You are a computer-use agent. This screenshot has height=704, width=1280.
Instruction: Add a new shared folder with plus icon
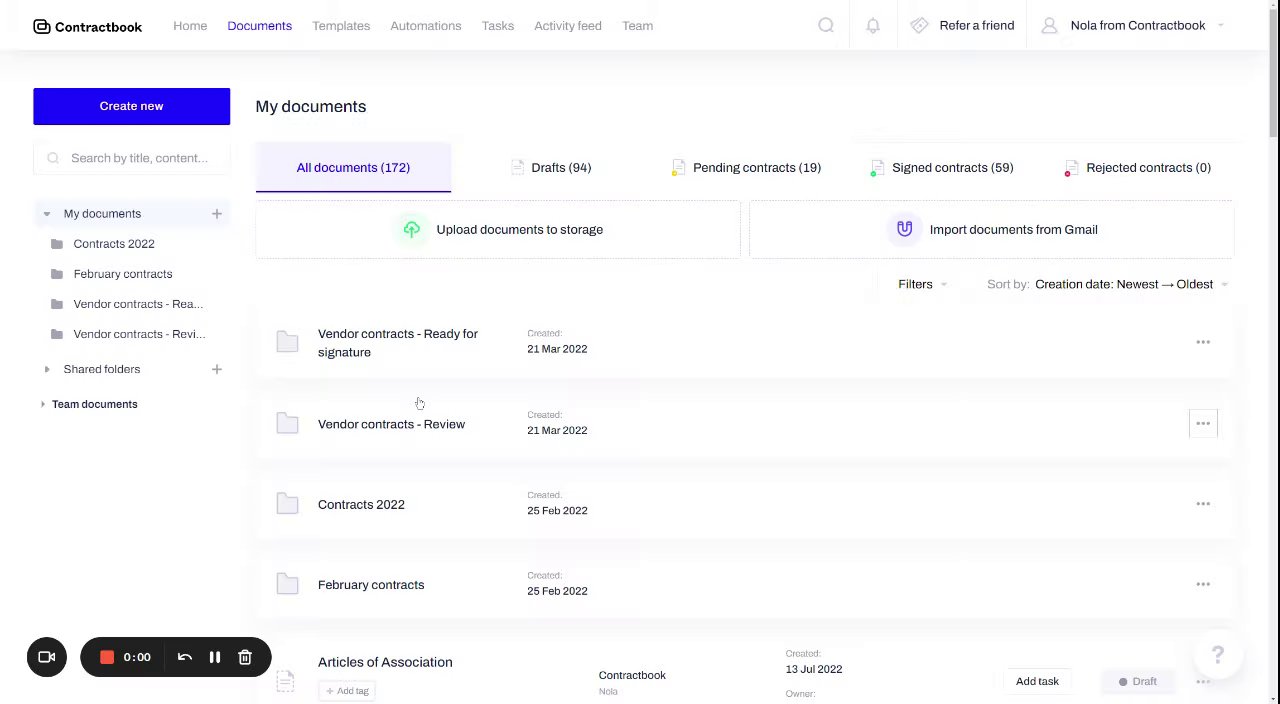coord(216,369)
